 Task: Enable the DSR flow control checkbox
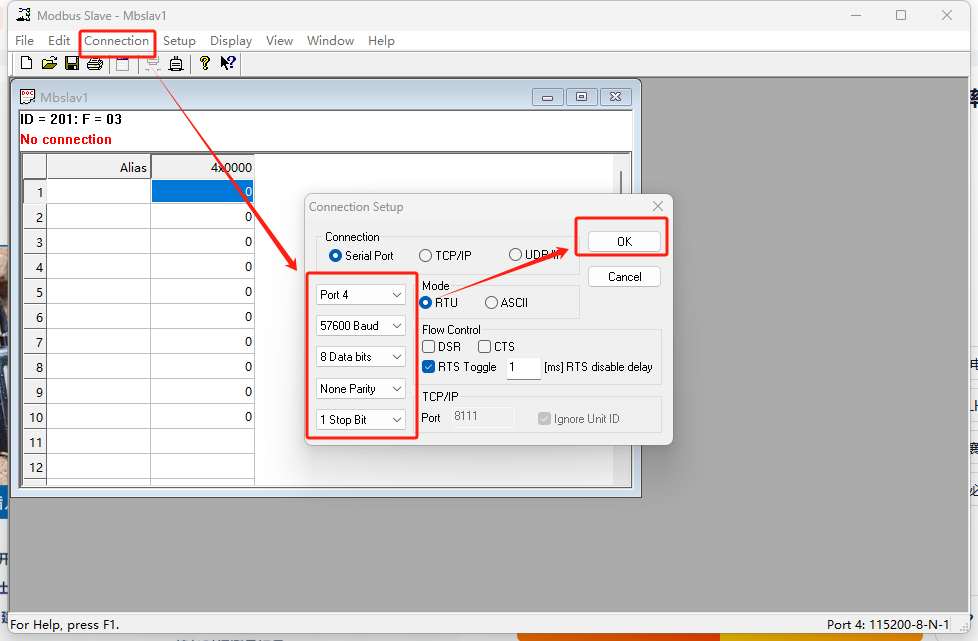point(429,347)
